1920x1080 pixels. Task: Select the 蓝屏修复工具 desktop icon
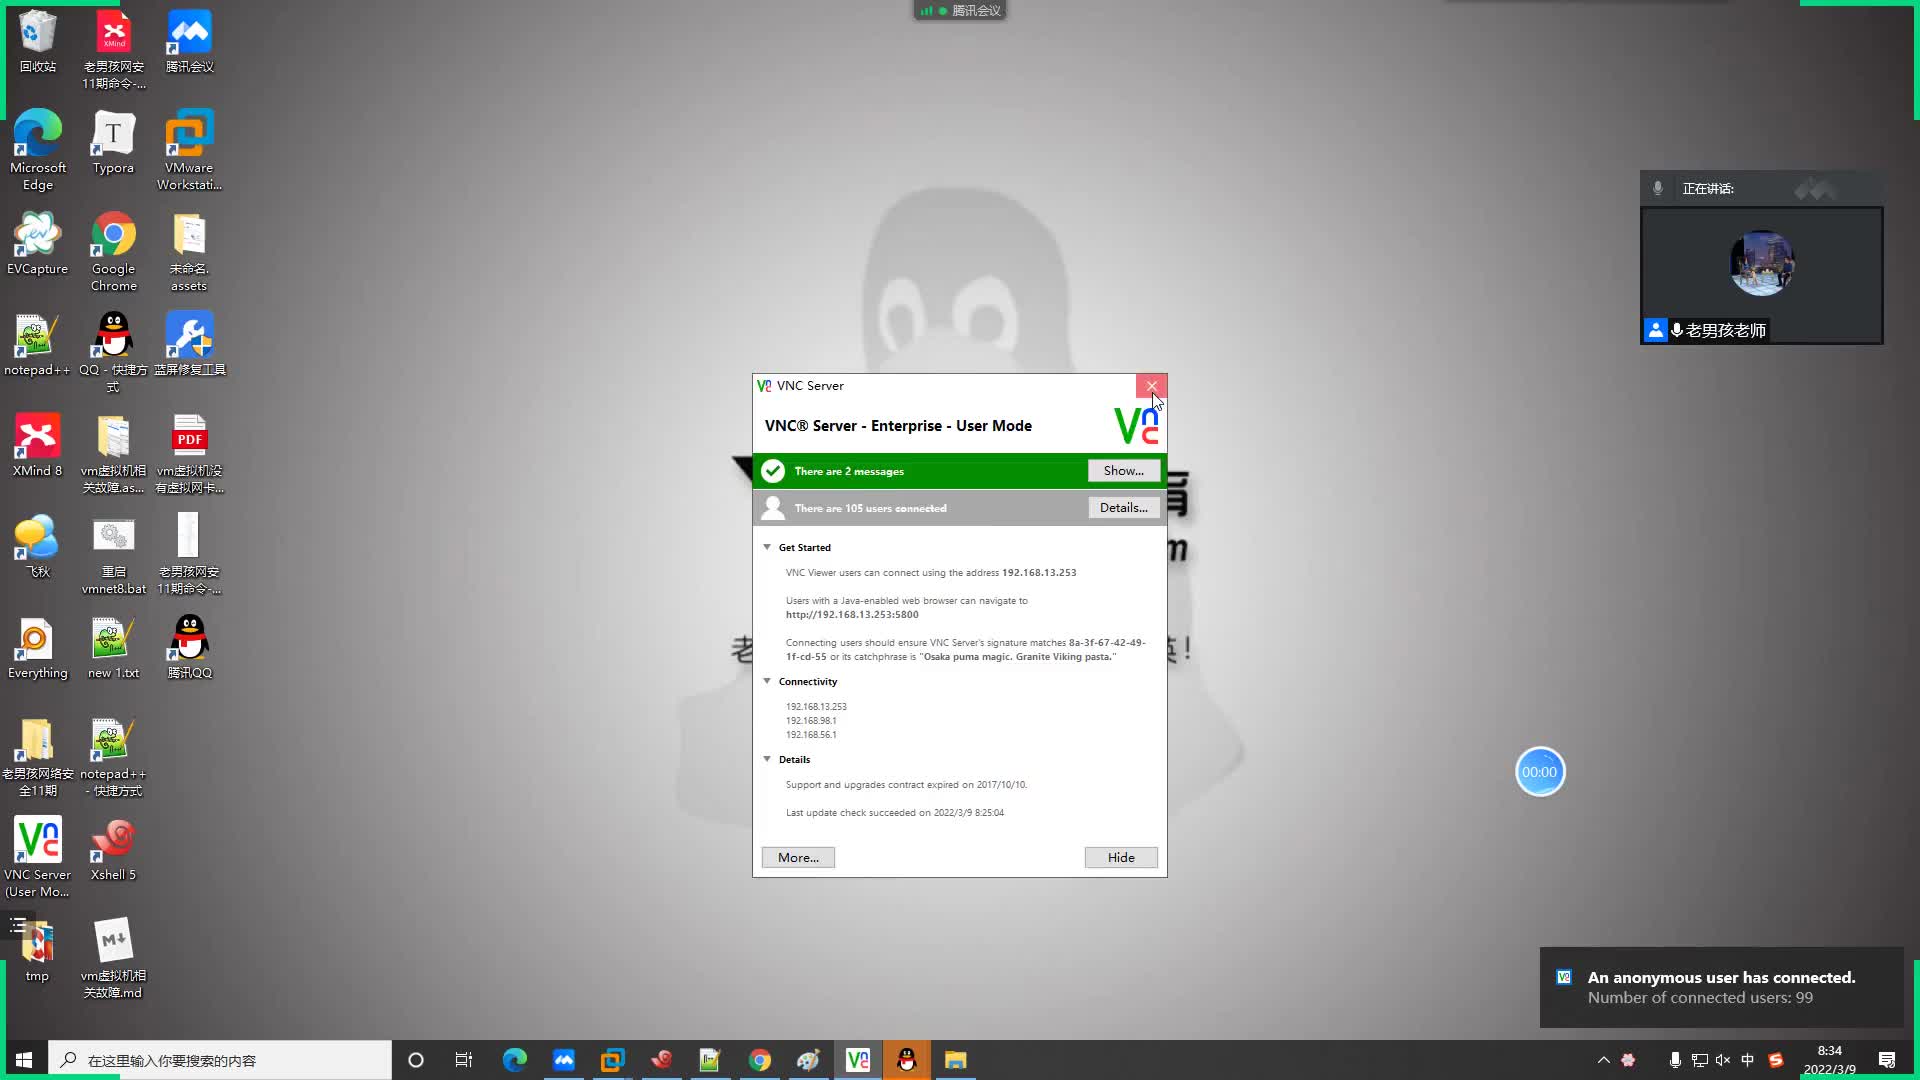(x=189, y=344)
